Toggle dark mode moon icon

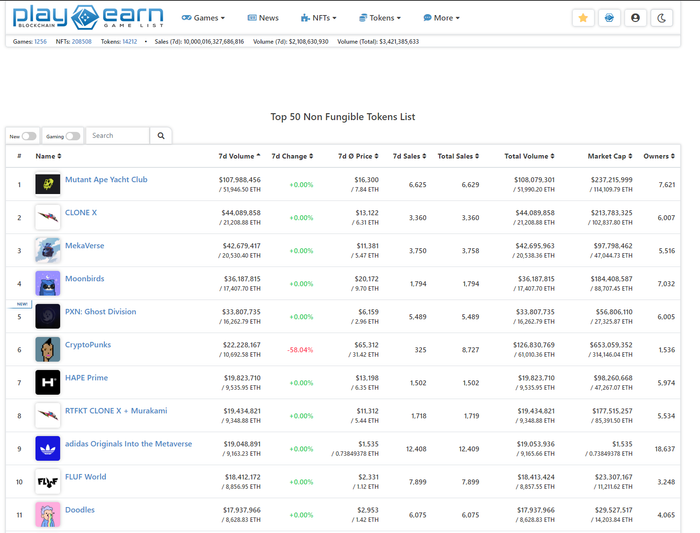(662, 18)
